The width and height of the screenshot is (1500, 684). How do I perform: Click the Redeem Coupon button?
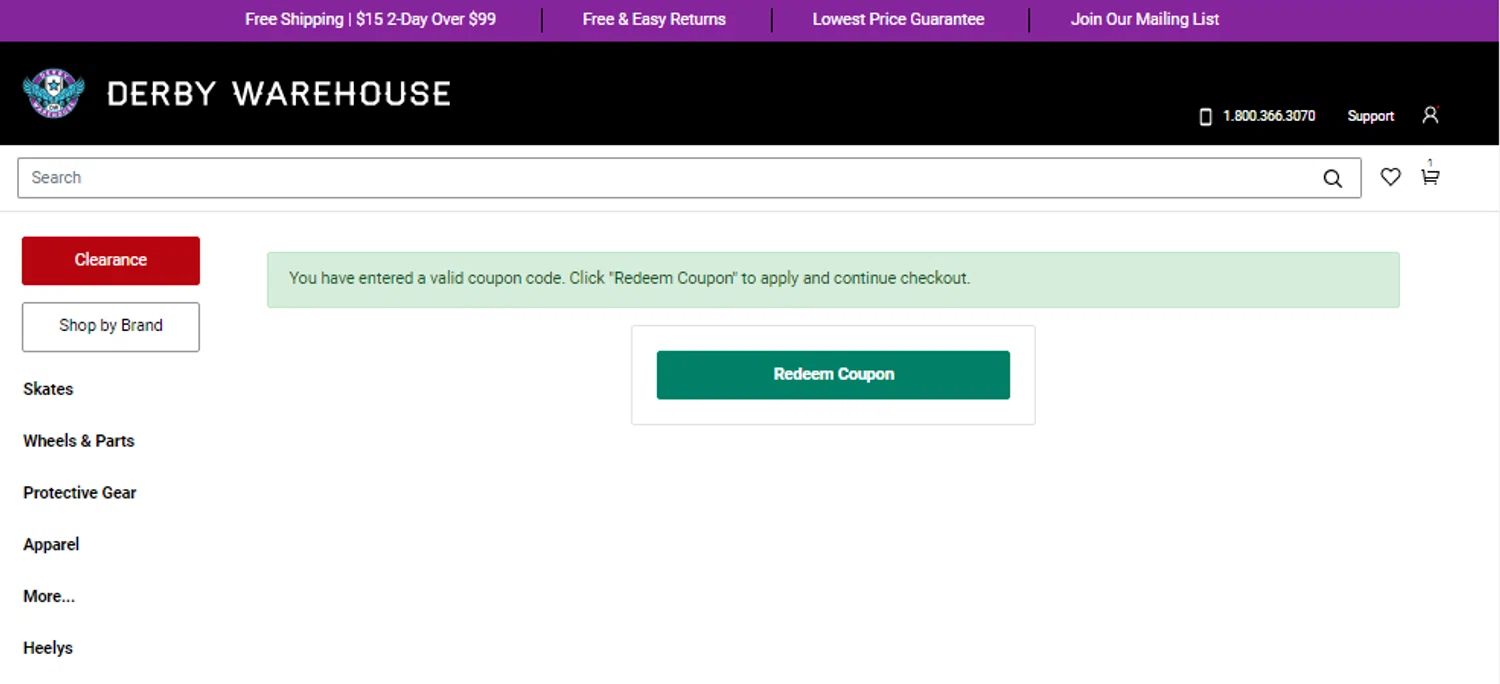833,375
